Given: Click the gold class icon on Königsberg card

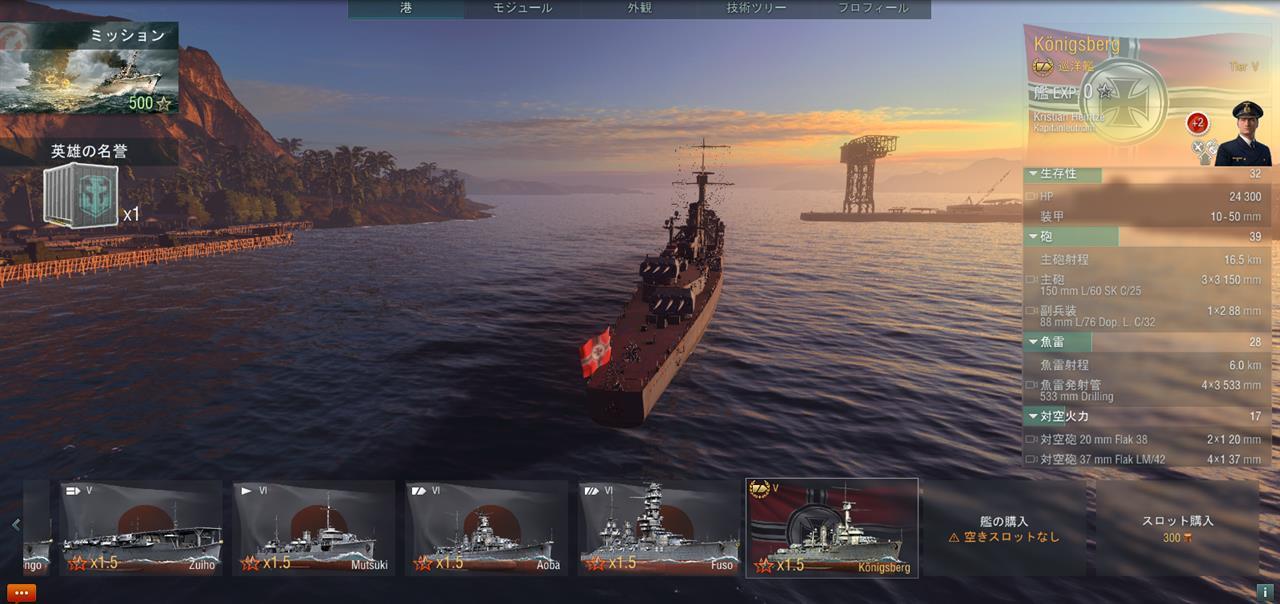Looking at the screenshot, I should point(760,489).
